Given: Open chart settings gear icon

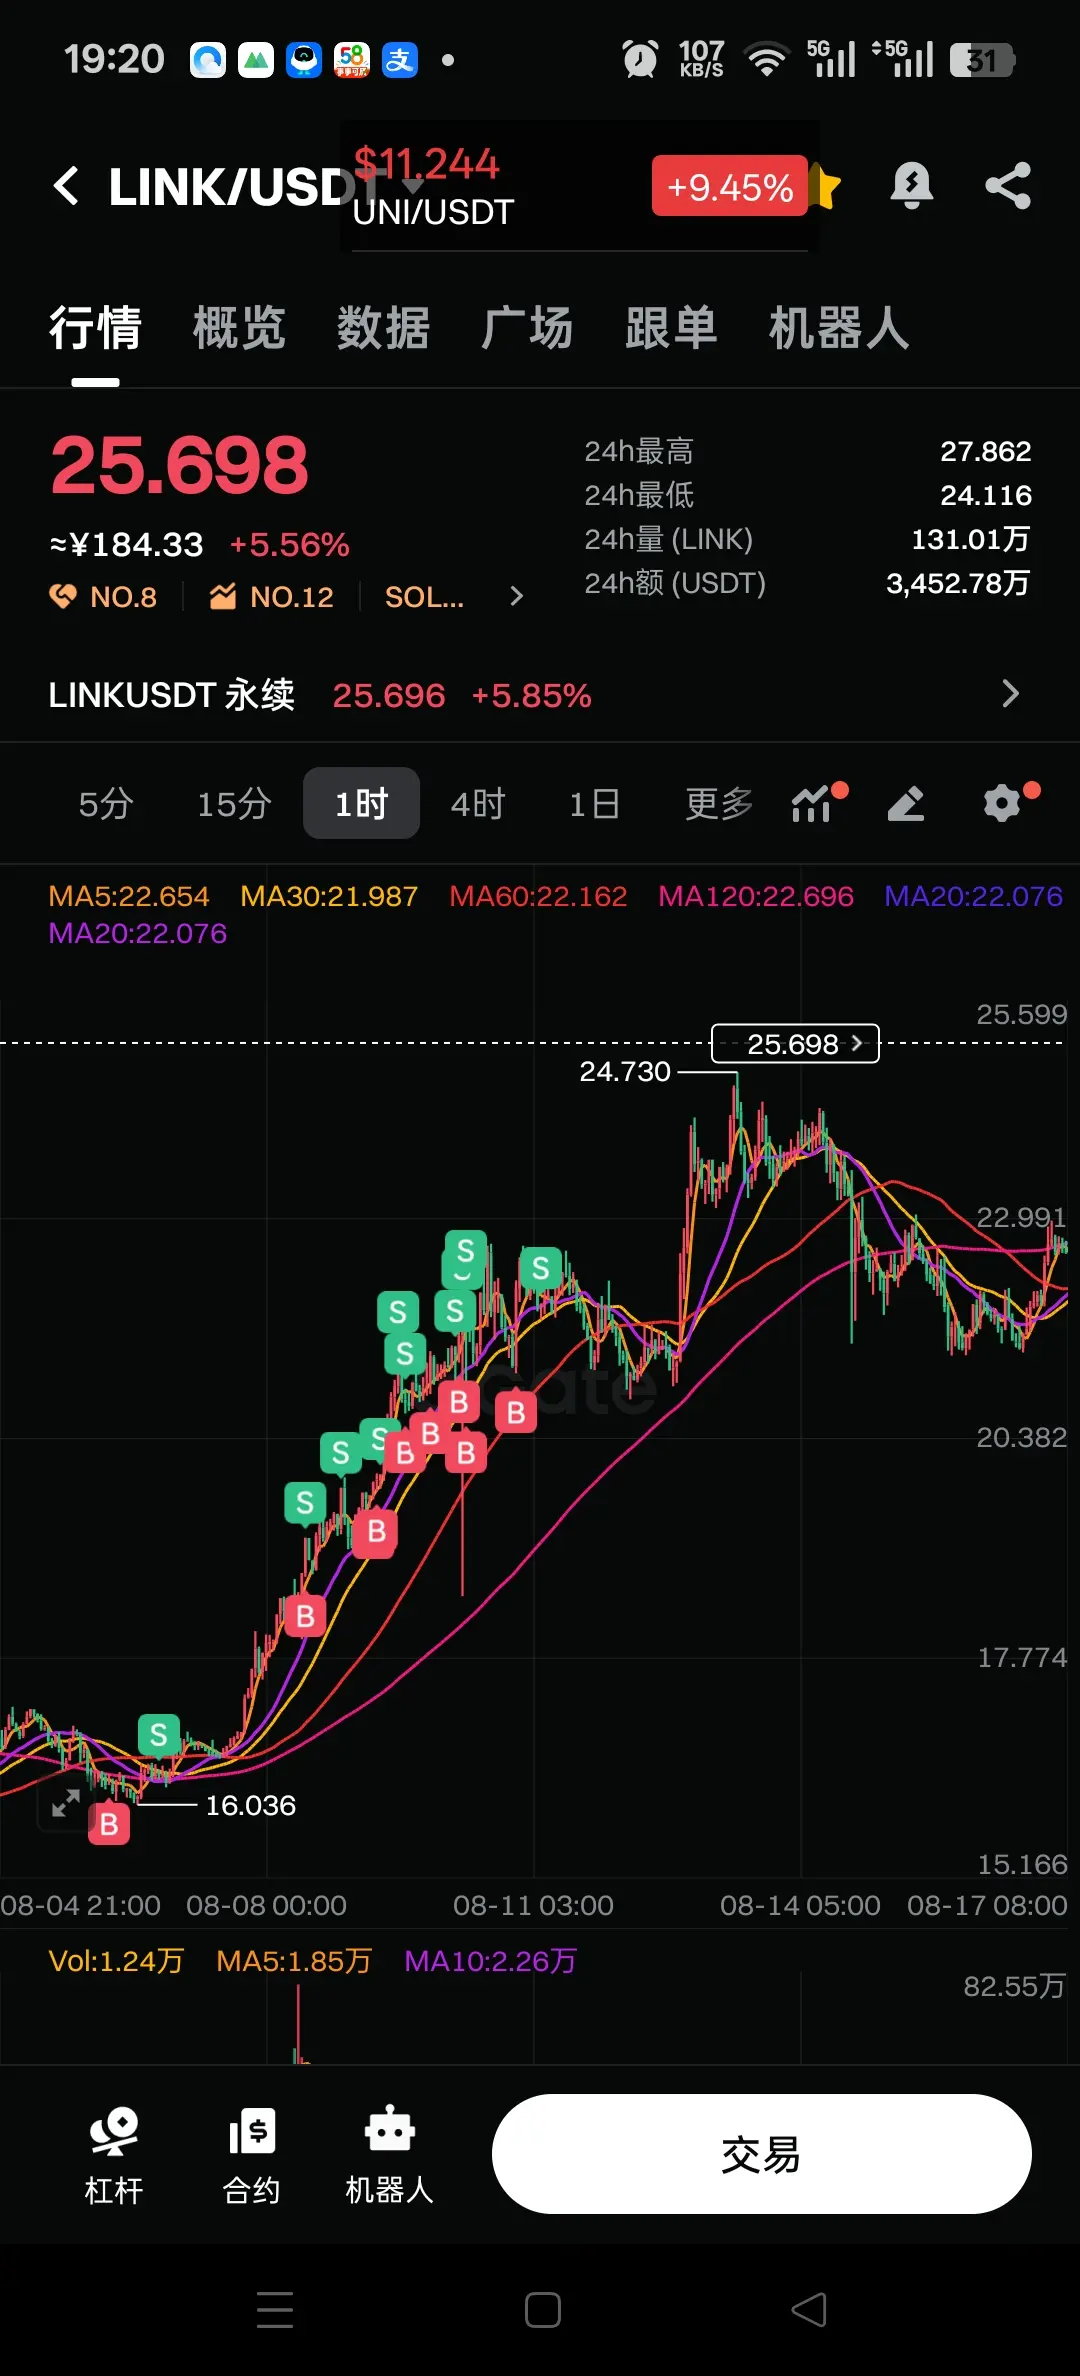Looking at the screenshot, I should pyautogui.click(x=1003, y=803).
